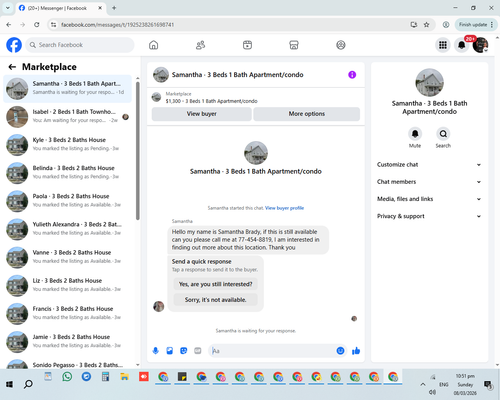Open Sticky Notes from the taskbar

[182, 377]
